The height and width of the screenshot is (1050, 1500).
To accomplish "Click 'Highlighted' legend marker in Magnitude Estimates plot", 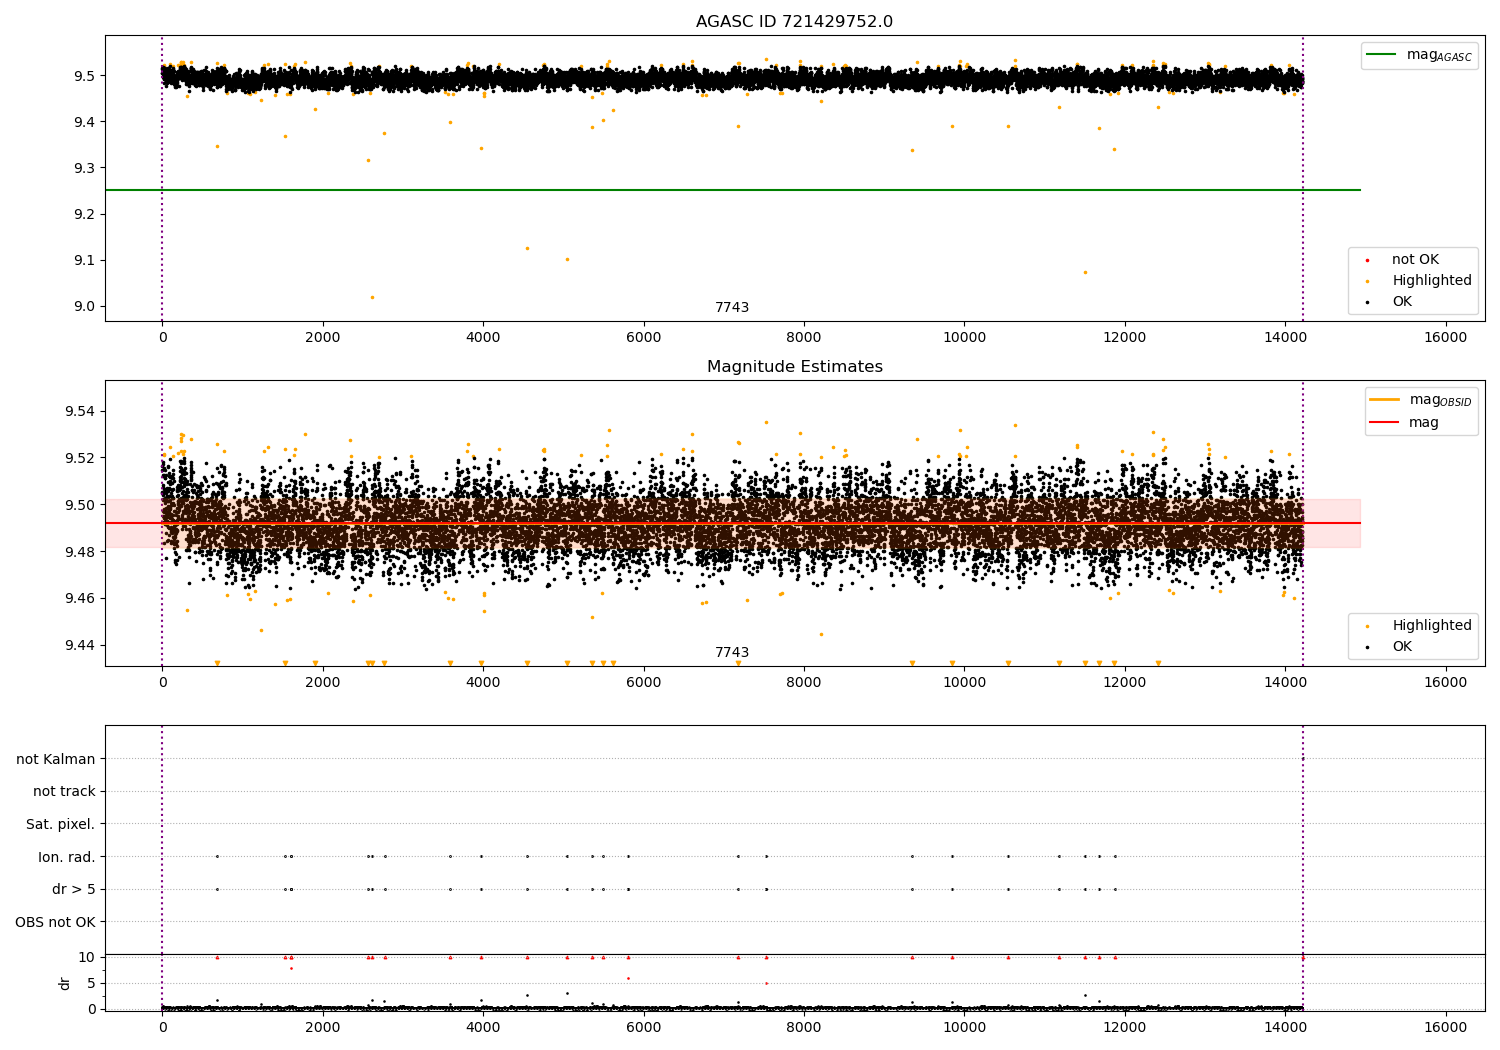I will click(x=1368, y=627).
